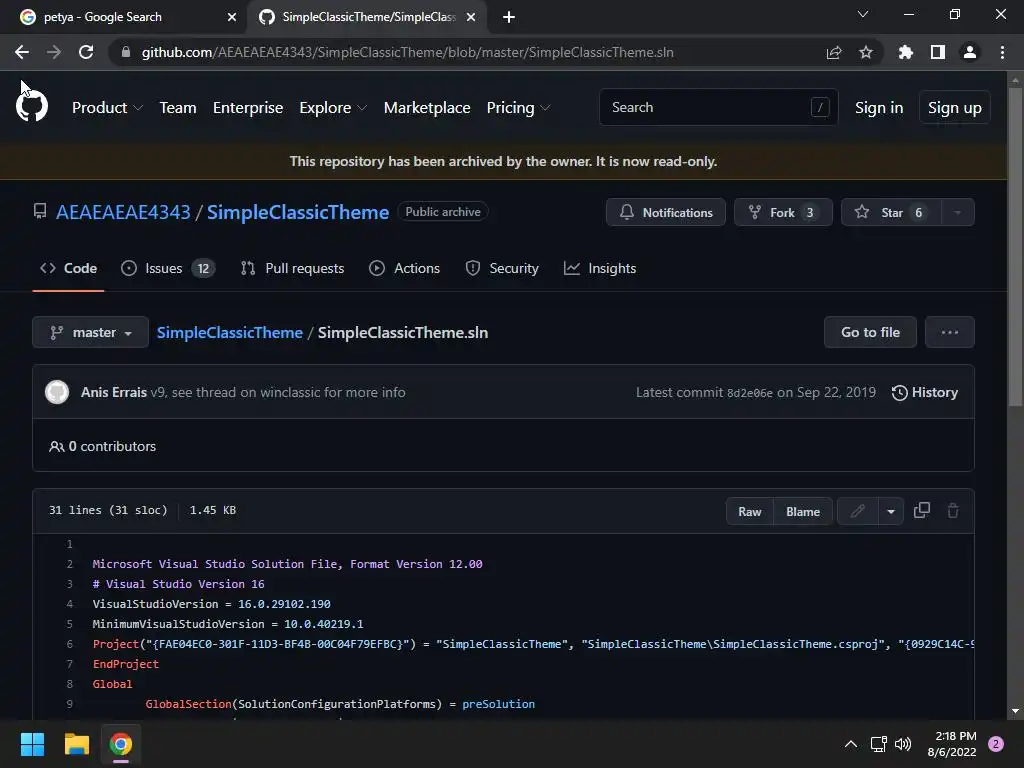Open the SimpleClassicTheme repository title link
Image resolution: width=1024 pixels, height=768 pixels.
(298, 212)
